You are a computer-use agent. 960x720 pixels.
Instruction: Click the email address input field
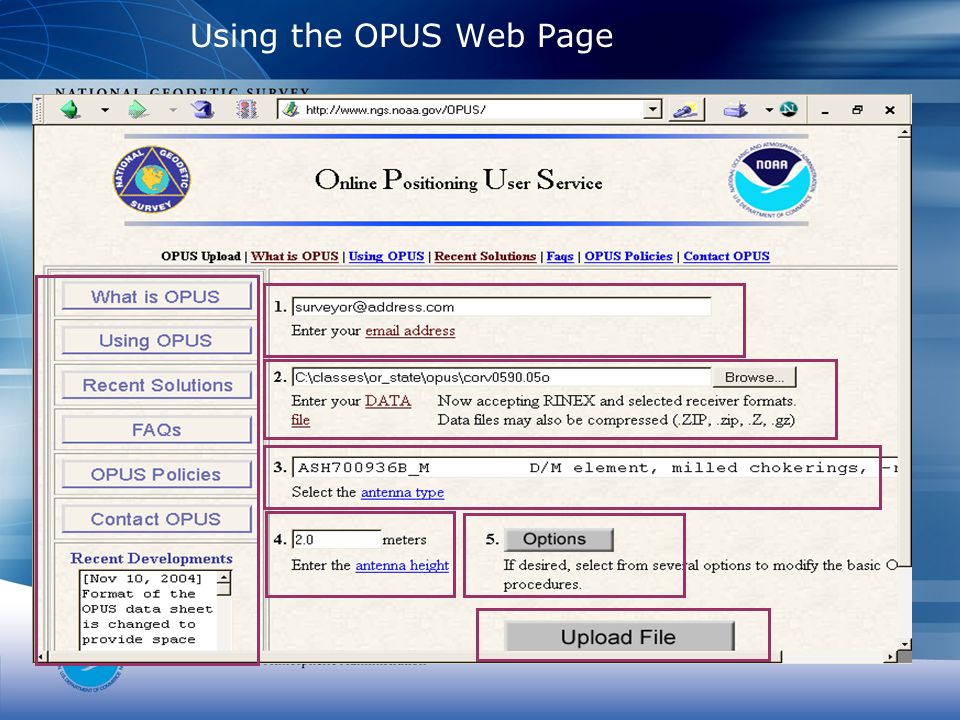click(x=501, y=307)
